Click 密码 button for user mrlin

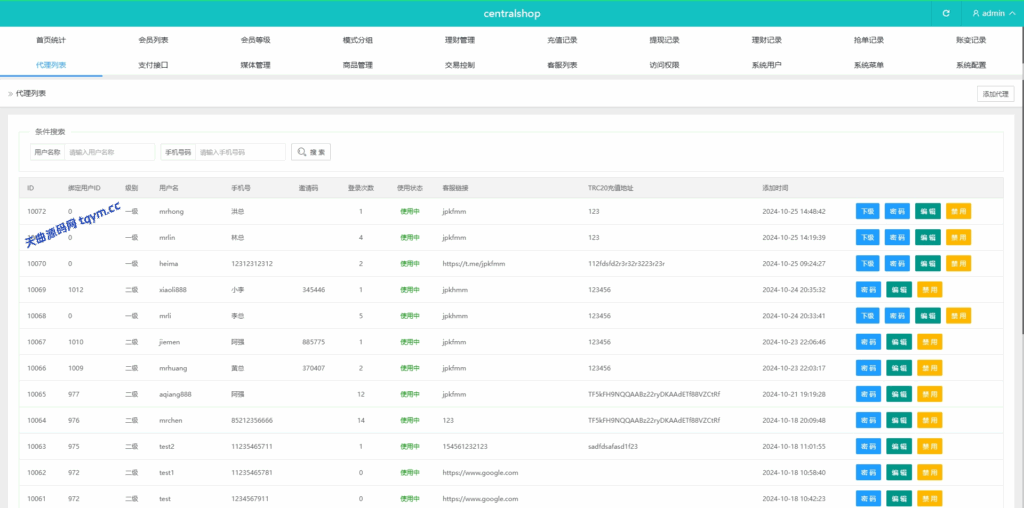[x=897, y=237]
